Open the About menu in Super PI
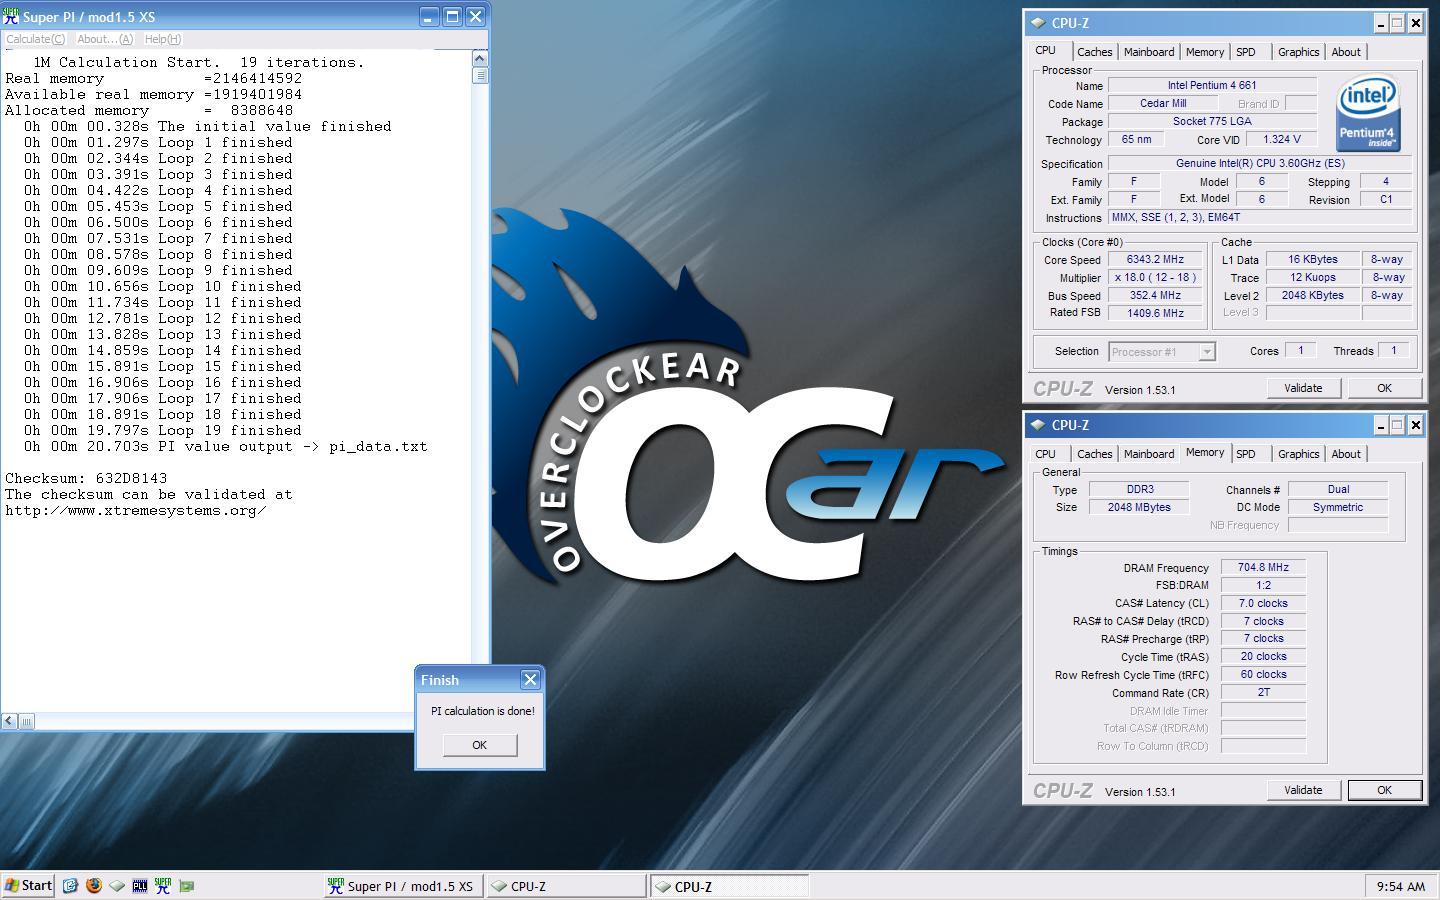Viewport: 1440px width, 900px height. (104, 39)
